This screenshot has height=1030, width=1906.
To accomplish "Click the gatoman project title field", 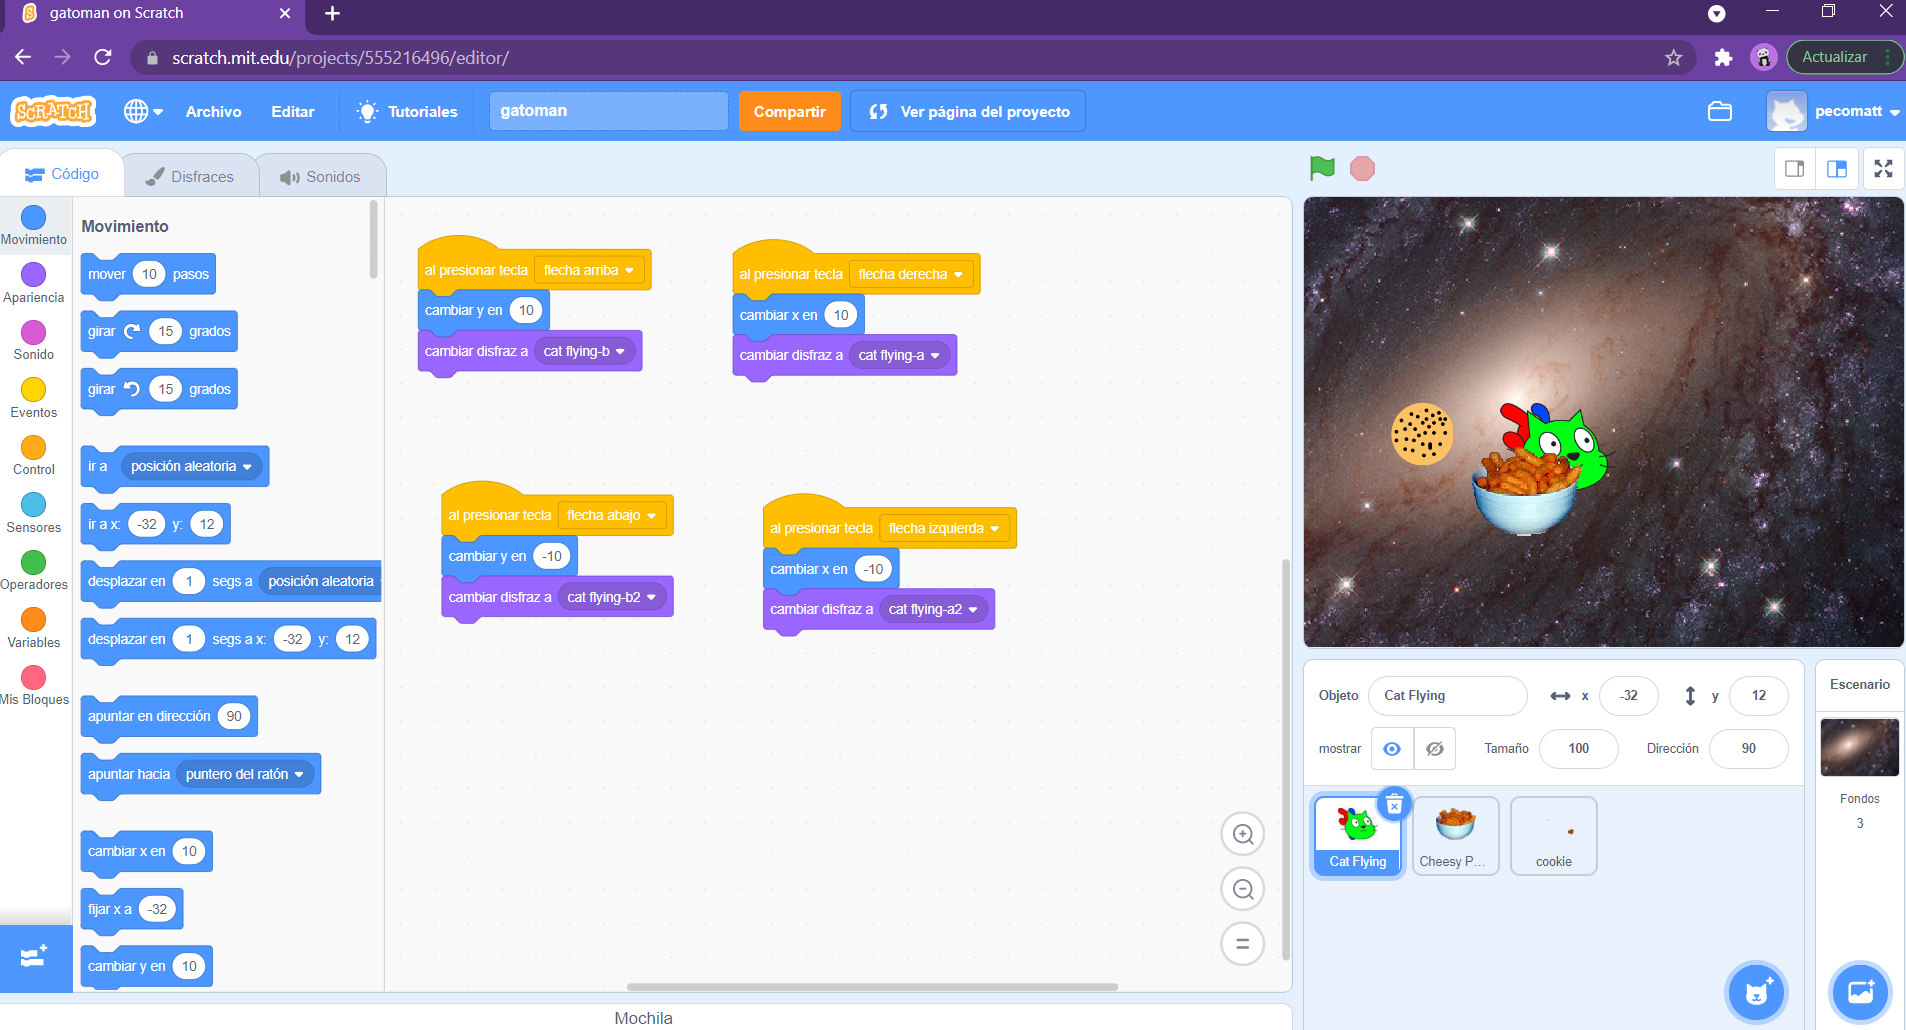I will [609, 111].
